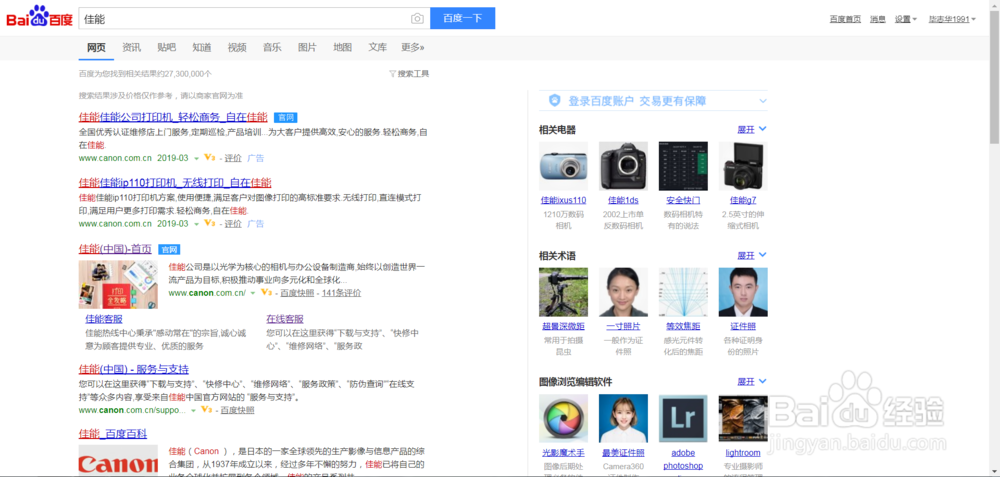
Task: Click shield icon in login banner
Action: pos(555,101)
